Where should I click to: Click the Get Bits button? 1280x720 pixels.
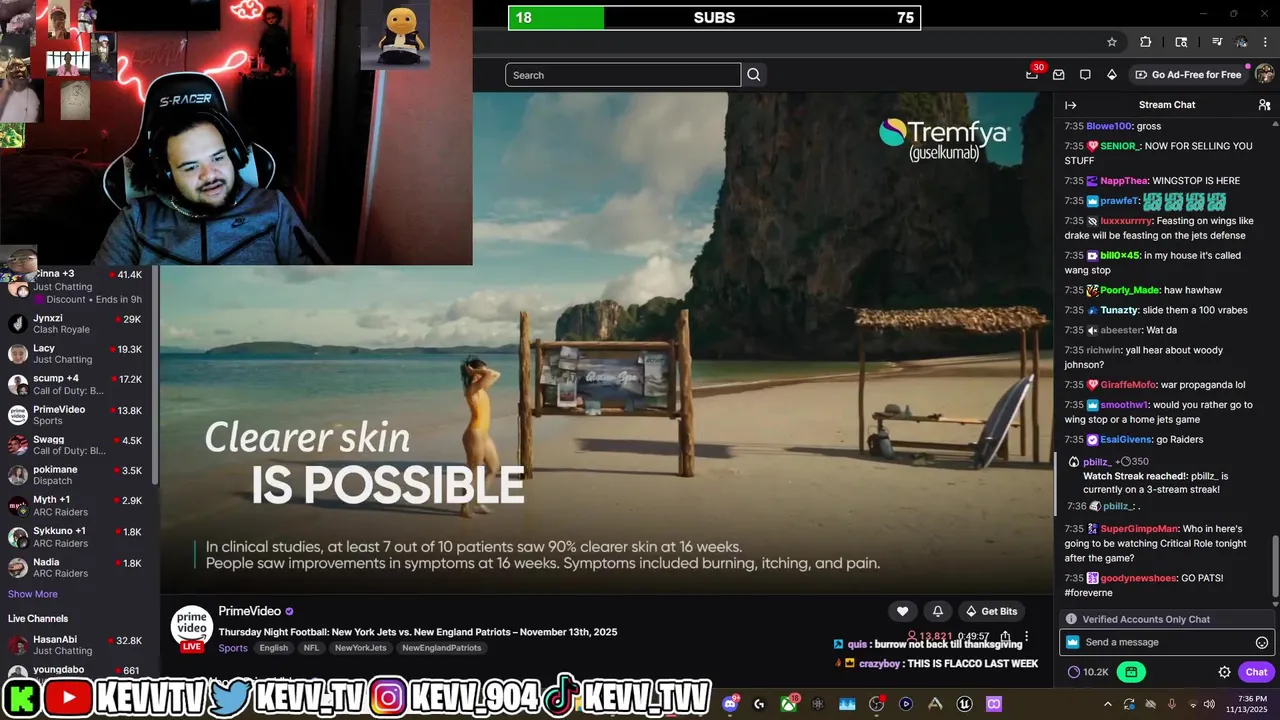pyautogui.click(x=990, y=611)
